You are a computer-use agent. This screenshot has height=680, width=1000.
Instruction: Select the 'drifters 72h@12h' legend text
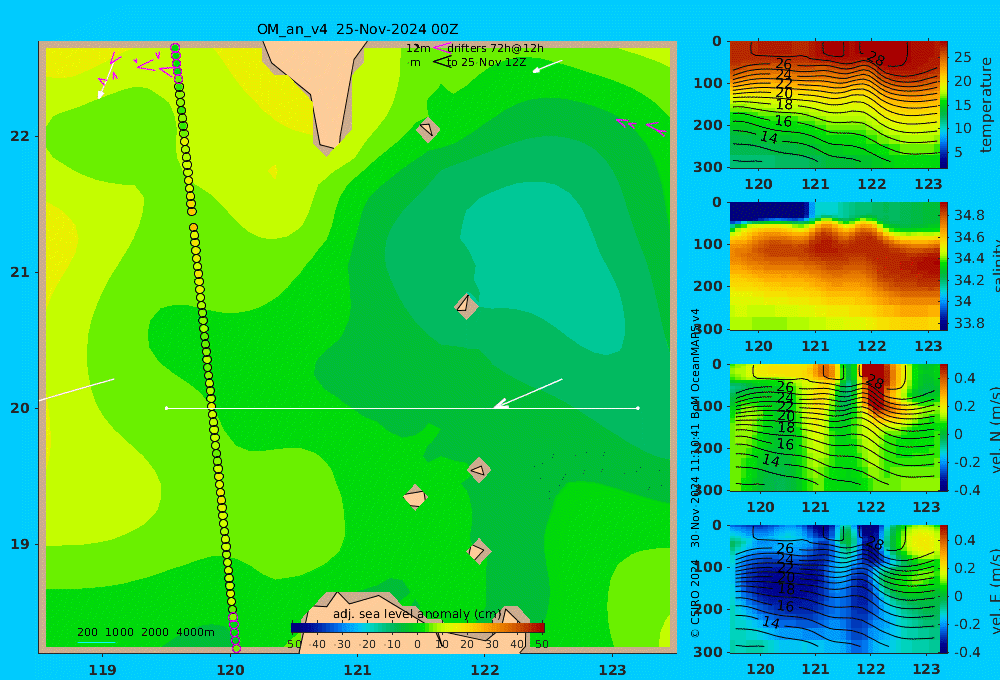(x=496, y=48)
